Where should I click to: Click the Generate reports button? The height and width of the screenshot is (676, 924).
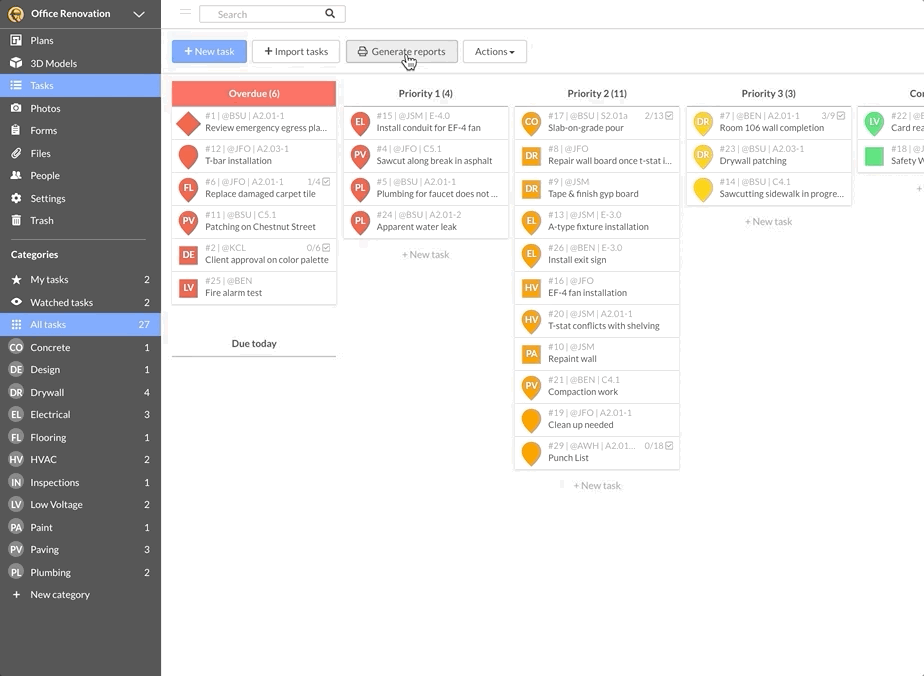pos(402,52)
